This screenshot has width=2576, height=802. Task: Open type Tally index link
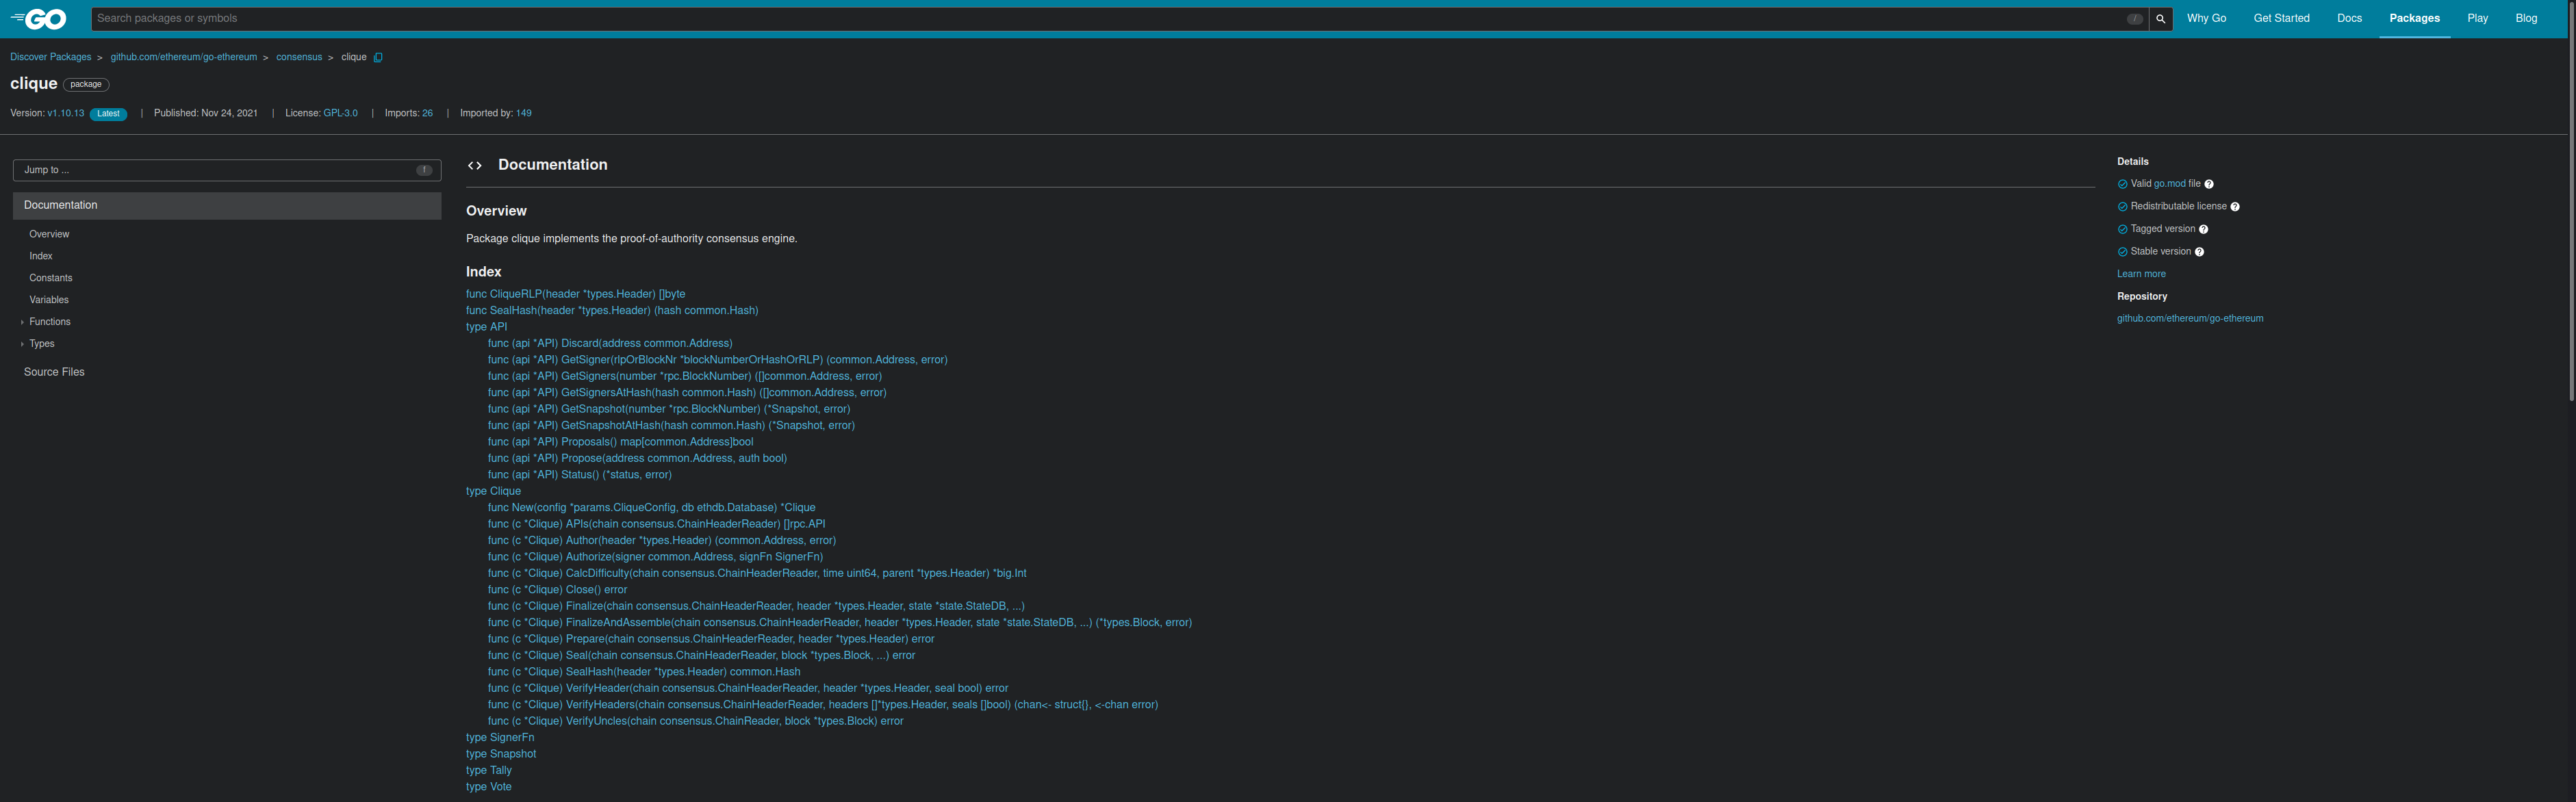point(489,771)
